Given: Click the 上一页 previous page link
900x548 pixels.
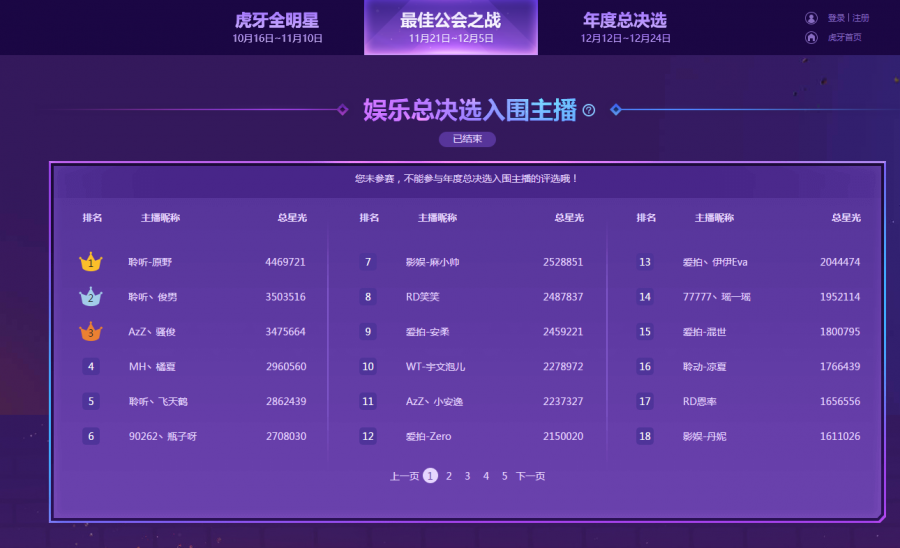Looking at the screenshot, I should pos(404,476).
